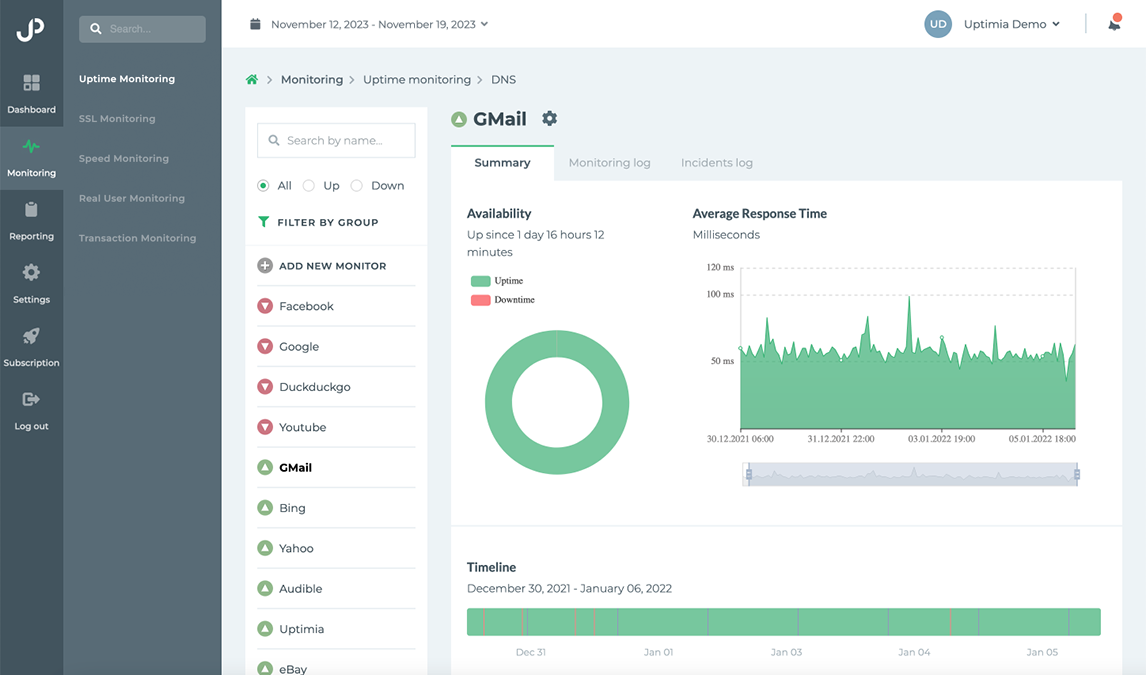
Task: Select the Monitoring pulse icon
Action: point(31,146)
